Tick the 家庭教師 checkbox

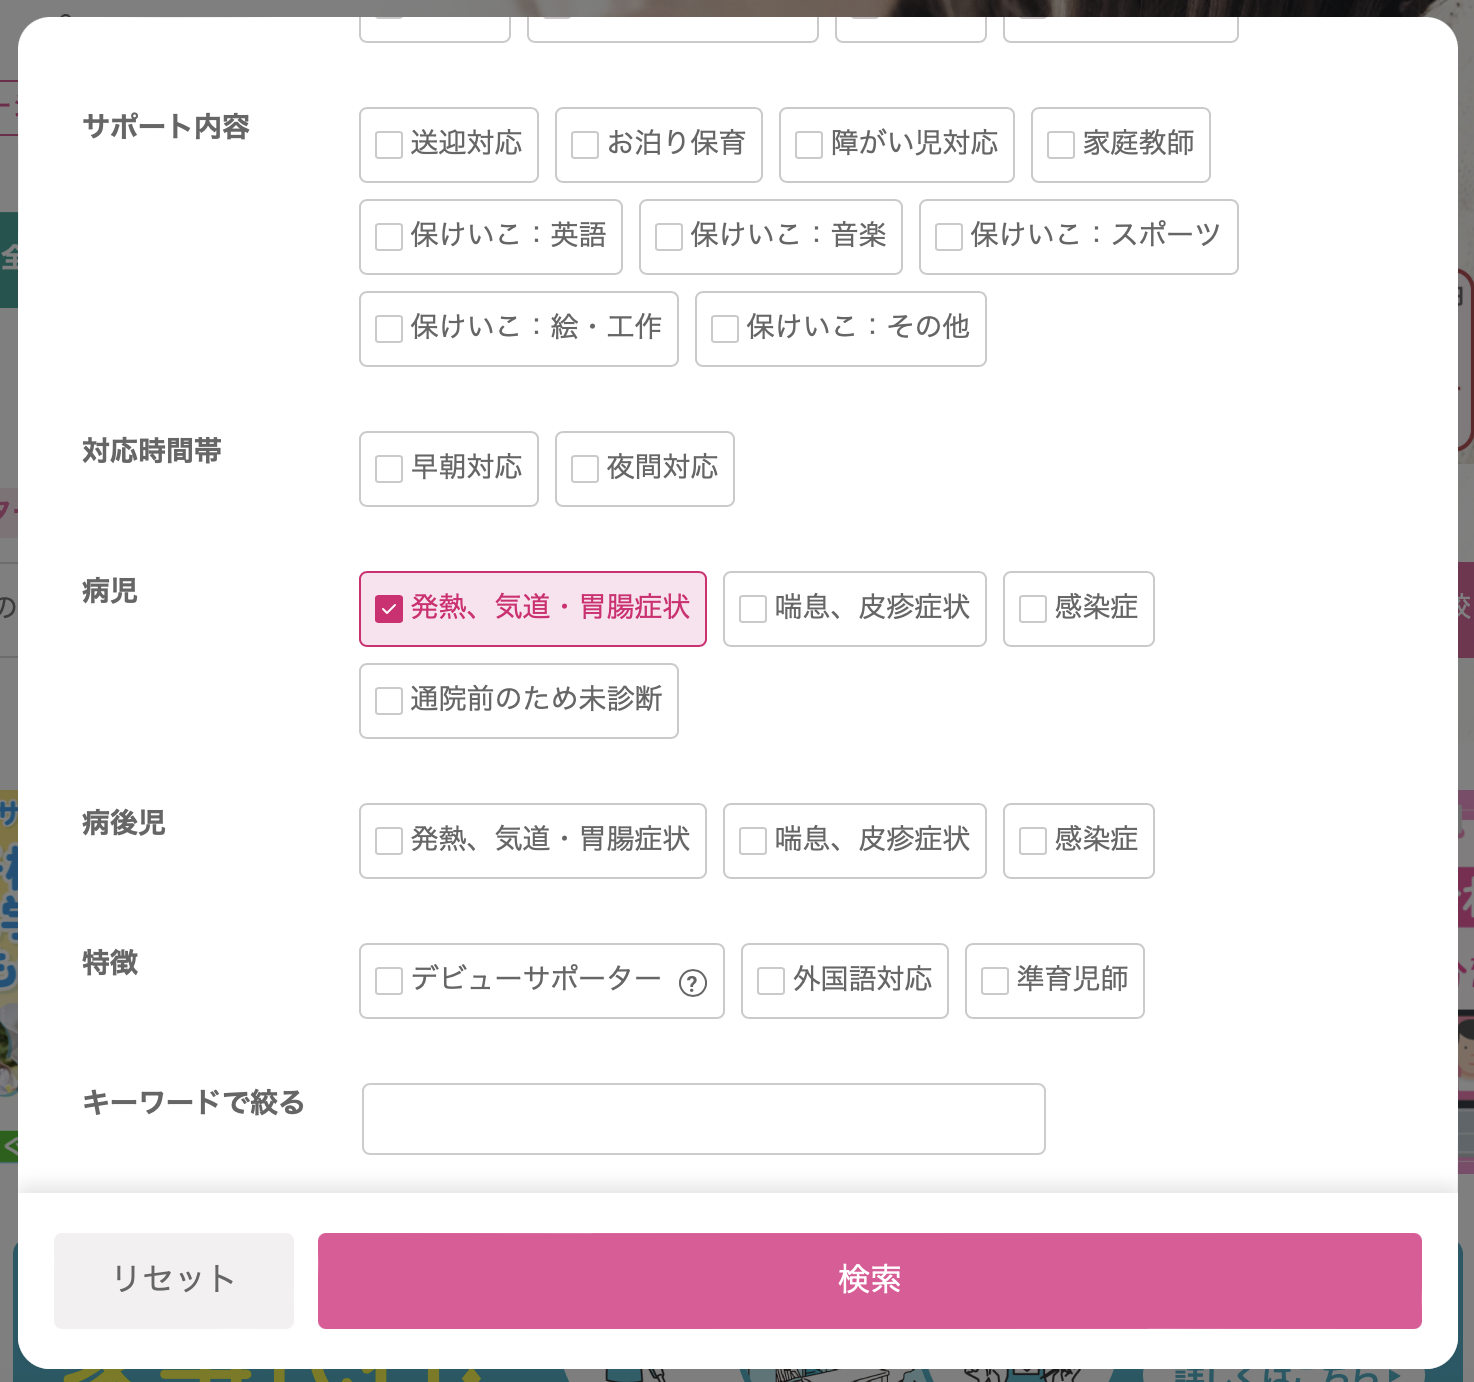(1061, 145)
